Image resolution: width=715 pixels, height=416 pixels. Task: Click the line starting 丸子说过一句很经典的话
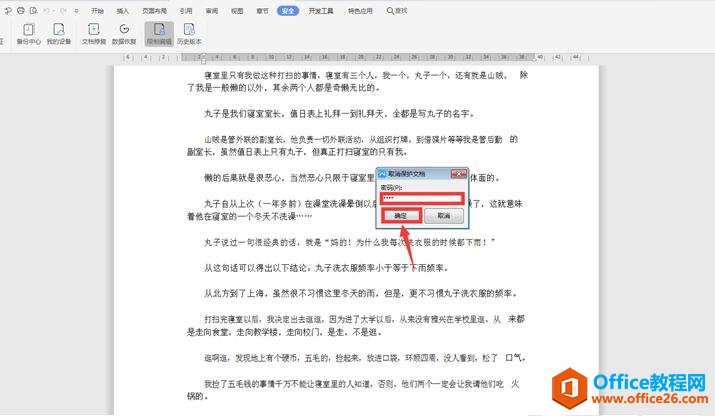[x=349, y=242]
